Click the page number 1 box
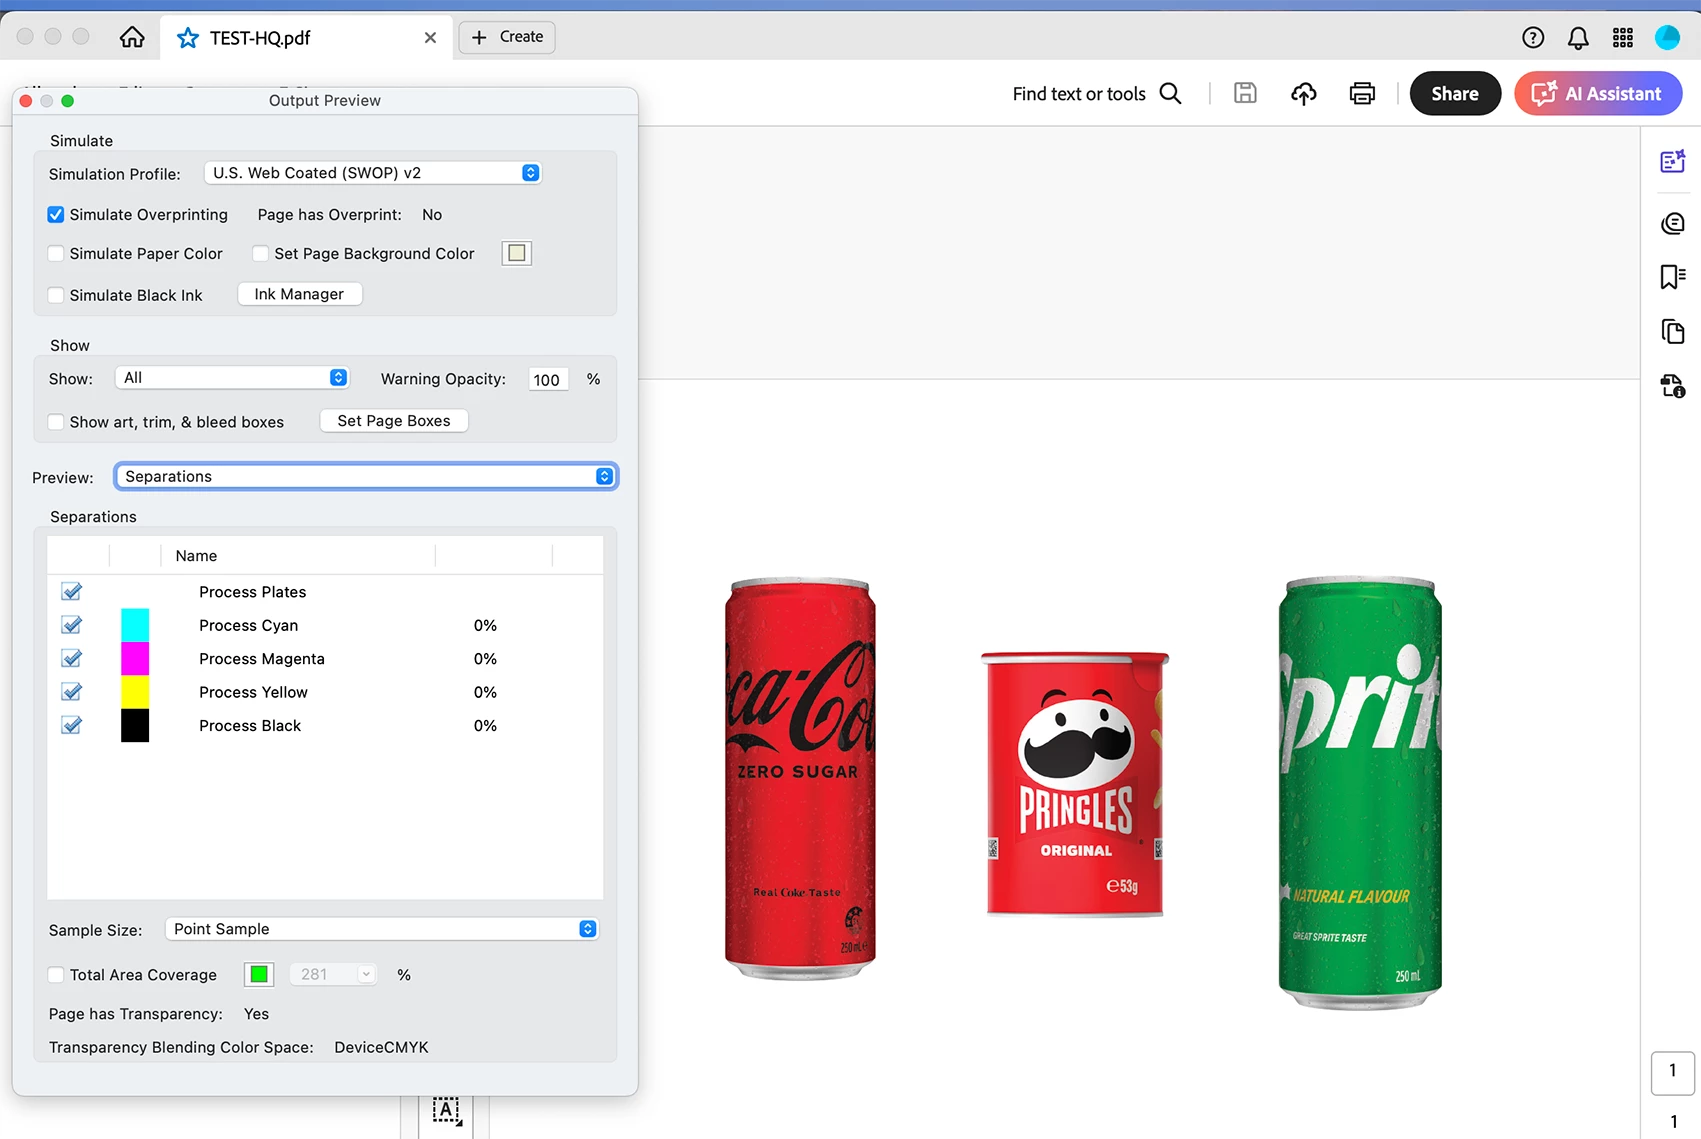This screenshot has width=1701, height=1139. coord(1672,1072)
